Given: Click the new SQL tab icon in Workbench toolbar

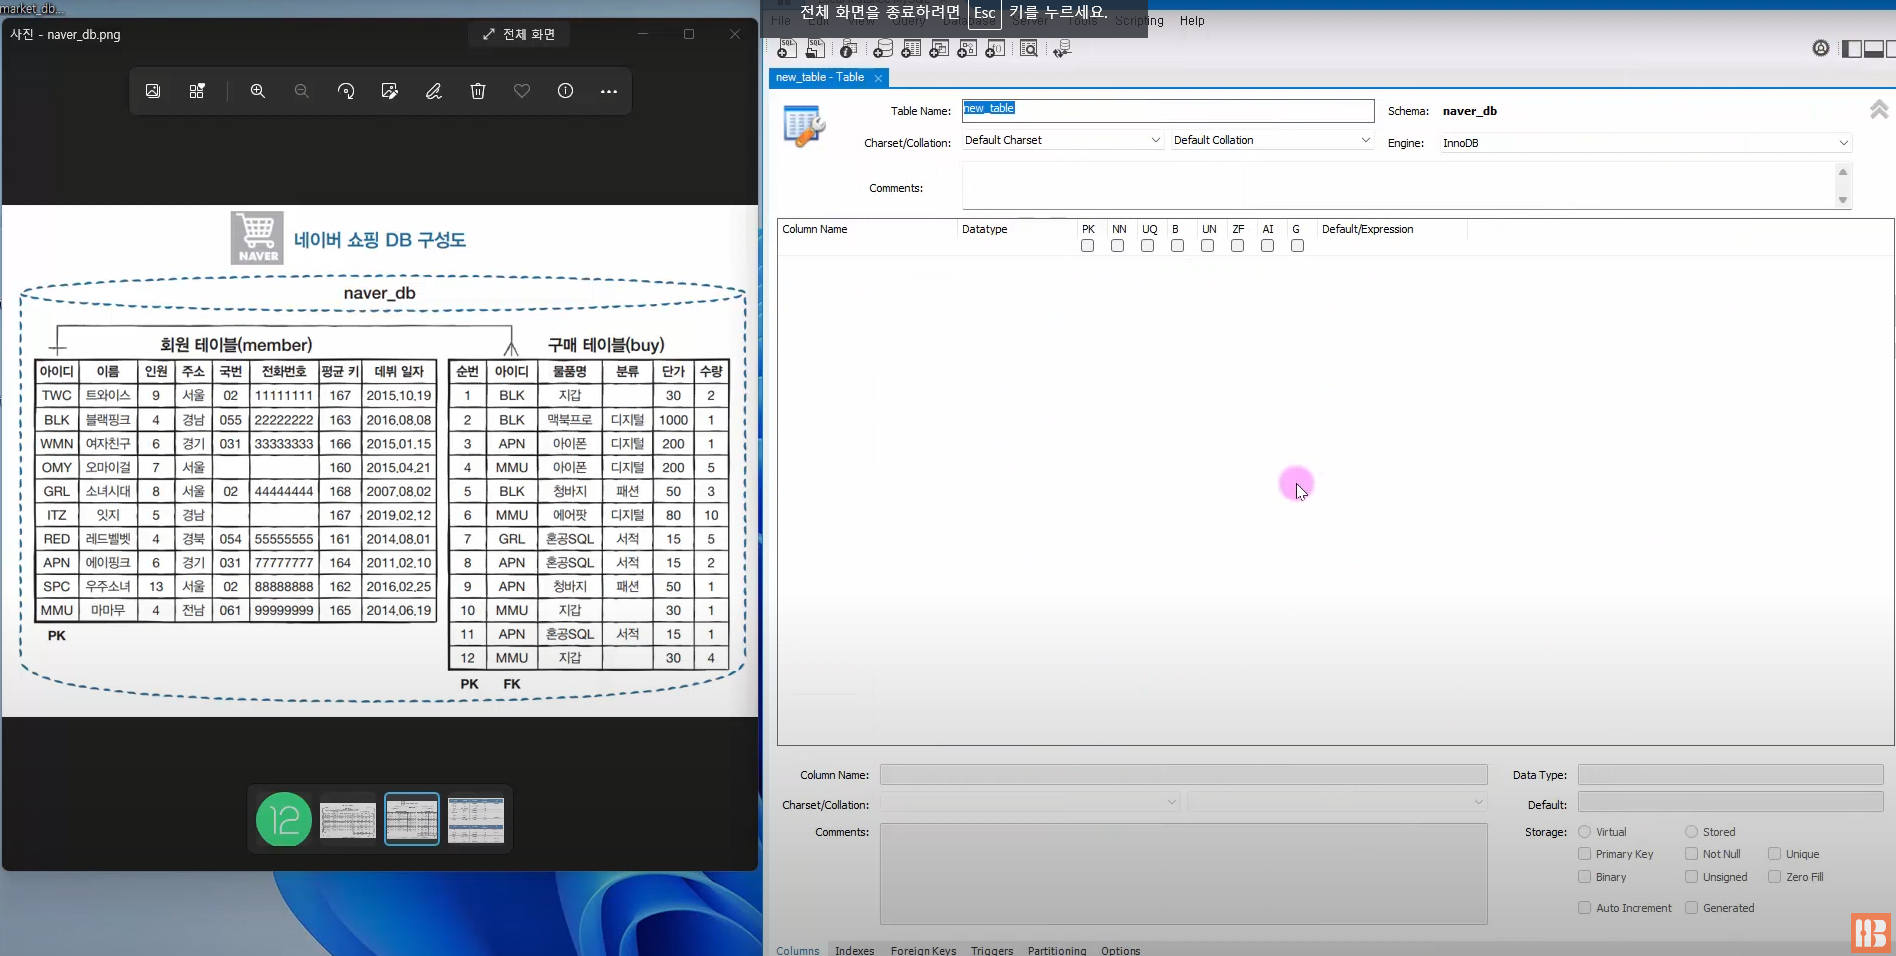Looking at the screenshot, I should (787, 48).
